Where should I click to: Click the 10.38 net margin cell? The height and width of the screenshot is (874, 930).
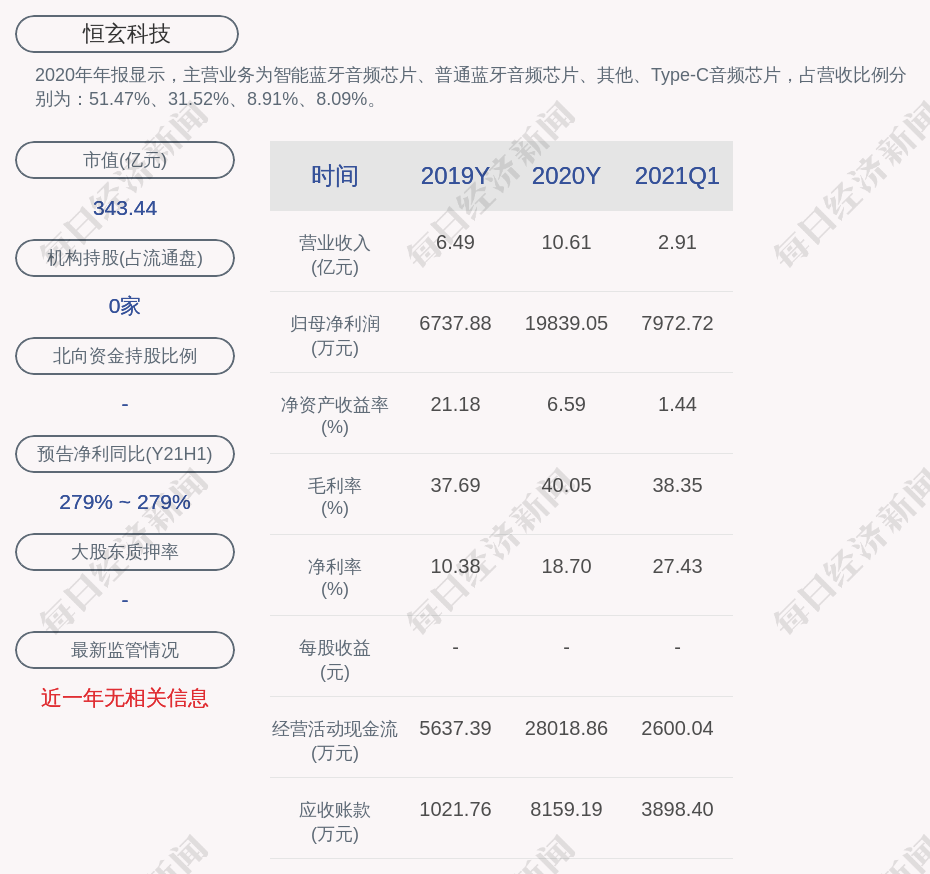coord(455,566)
